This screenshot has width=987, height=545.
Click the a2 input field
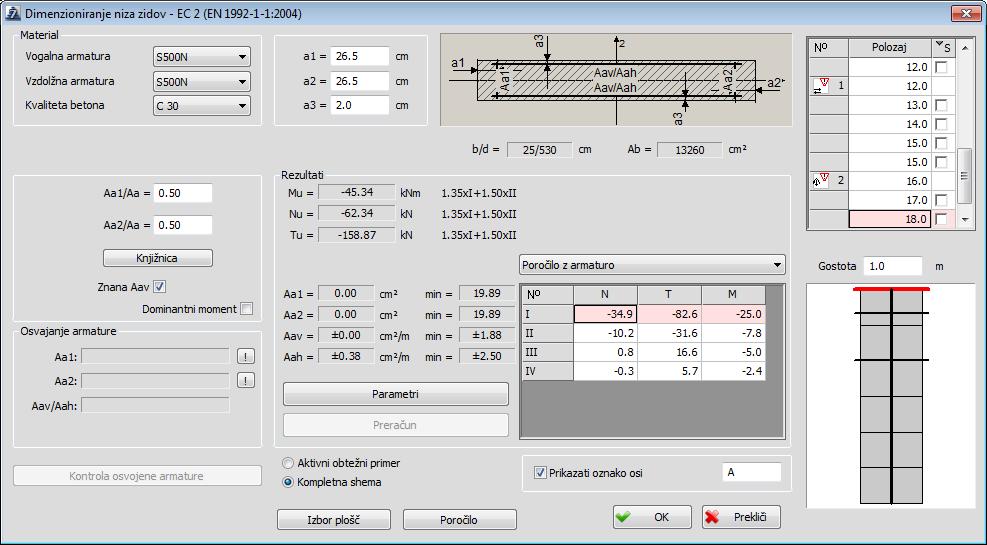(359, 81)
